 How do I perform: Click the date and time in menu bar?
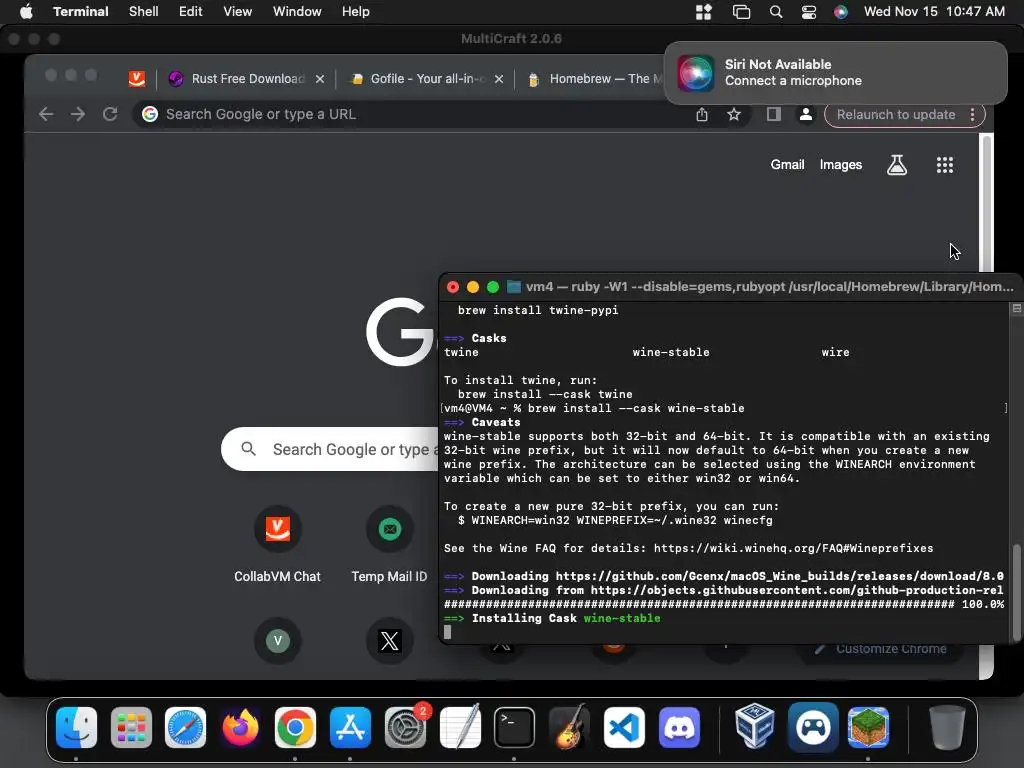(934, 12)
